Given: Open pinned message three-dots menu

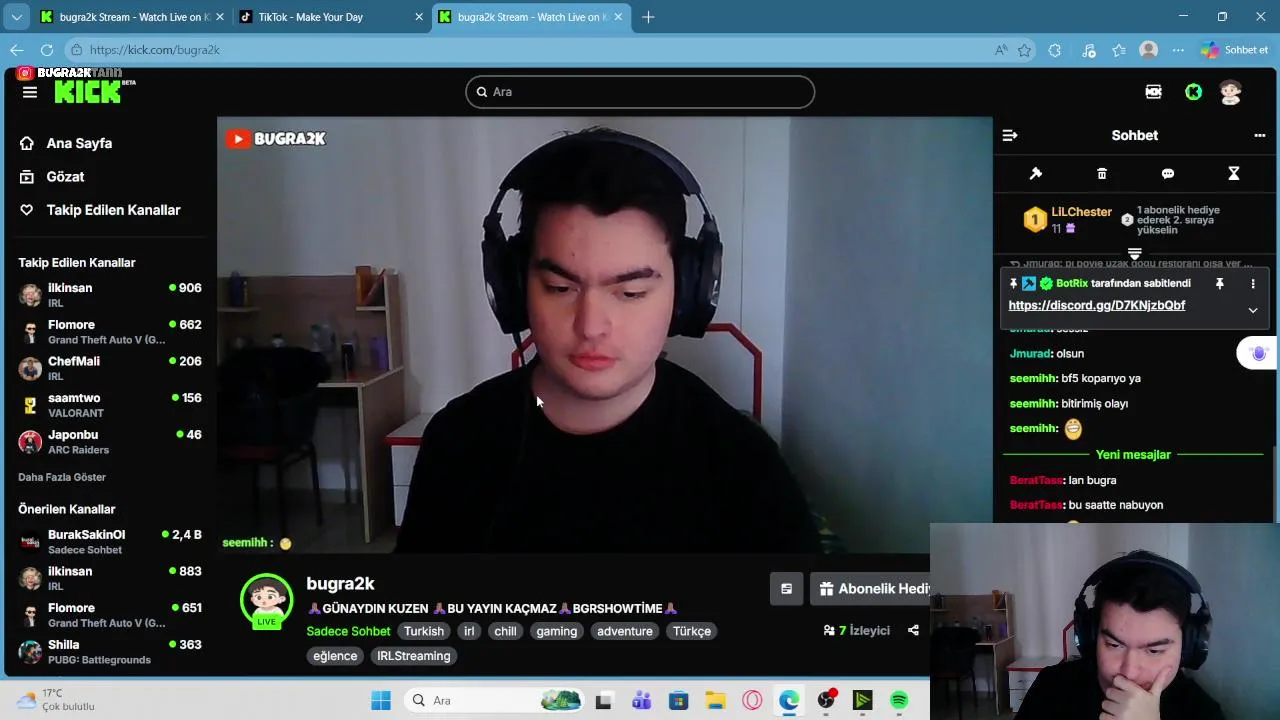Looking at the screenshot, I should pos(1252,284).
